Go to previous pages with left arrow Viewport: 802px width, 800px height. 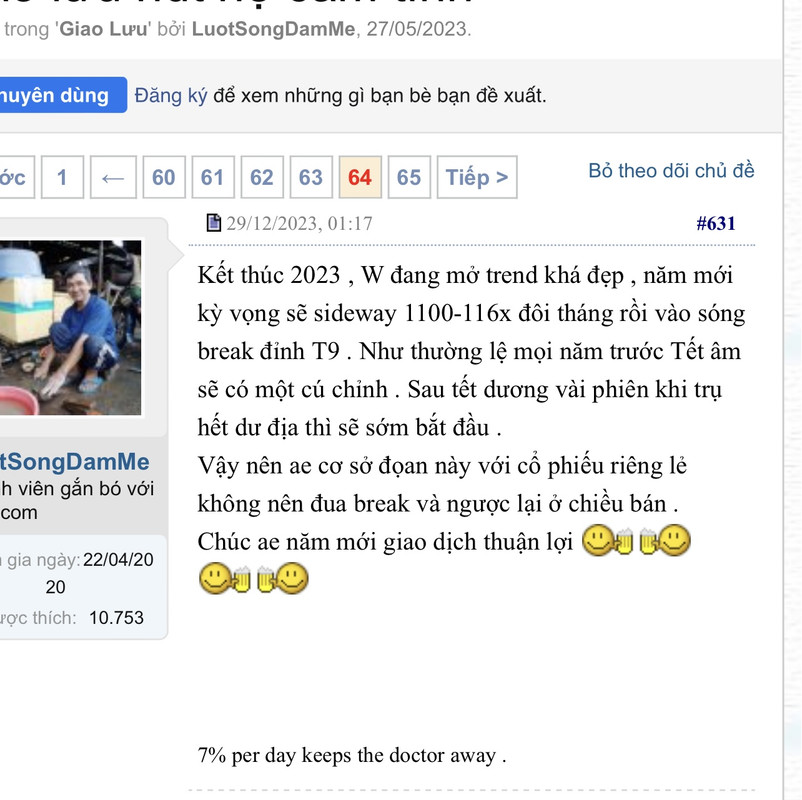tap(113, 177)
